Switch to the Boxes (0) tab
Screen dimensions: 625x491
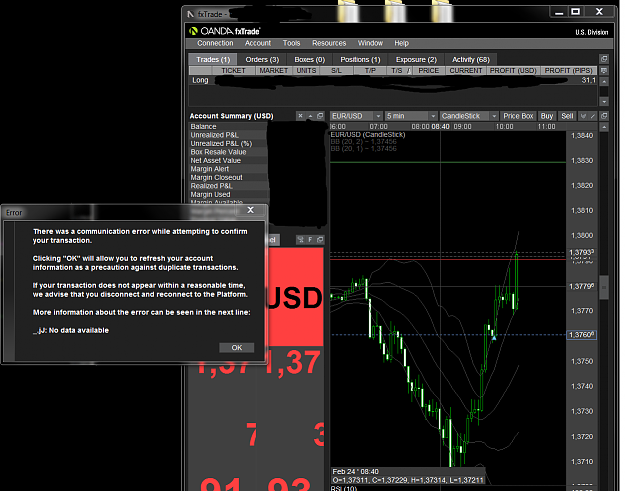(x=310, y=59)
